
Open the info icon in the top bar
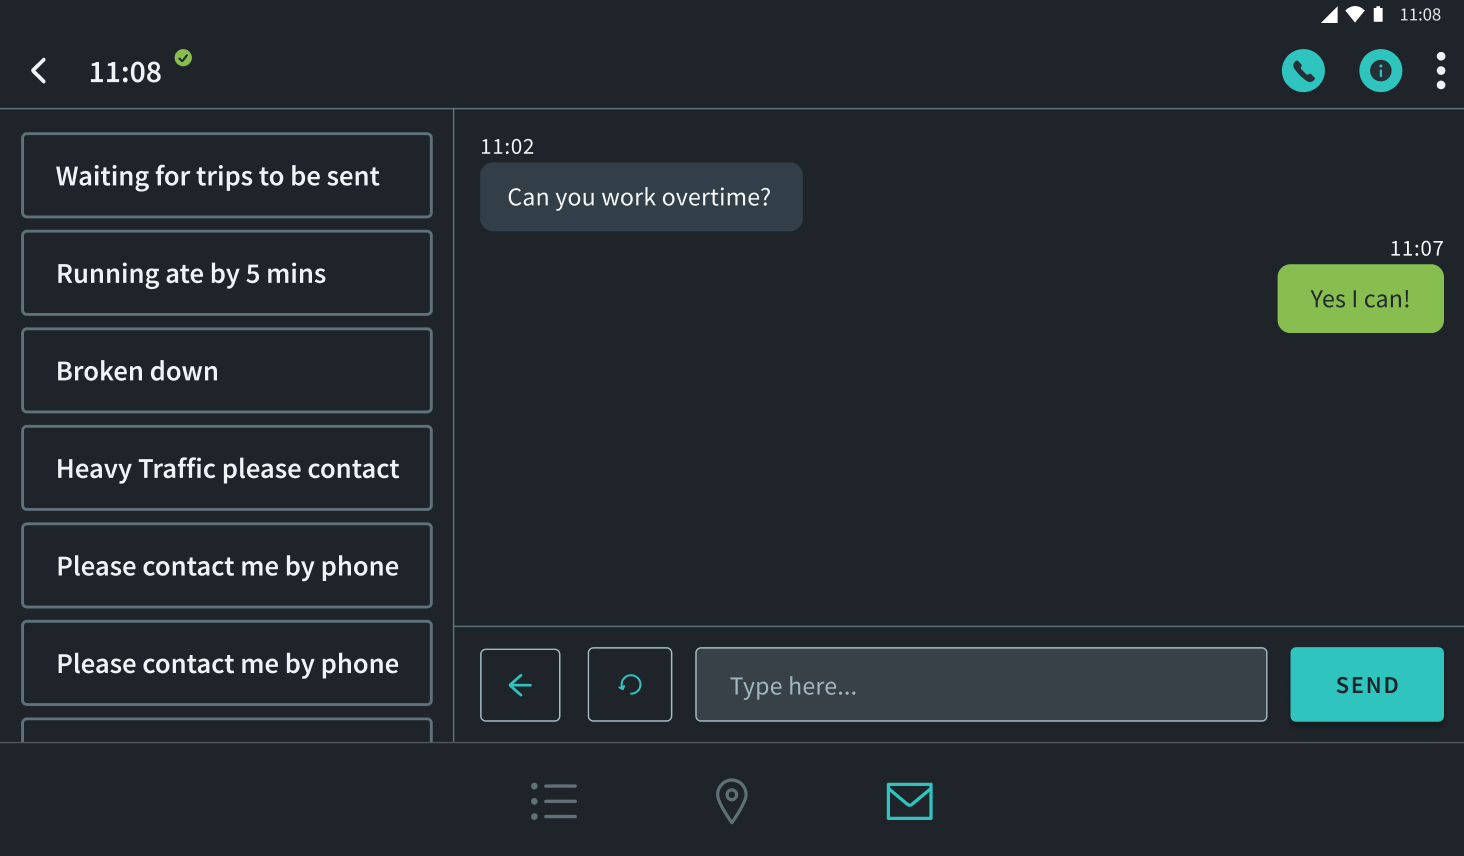click(x=1381, y=70)
